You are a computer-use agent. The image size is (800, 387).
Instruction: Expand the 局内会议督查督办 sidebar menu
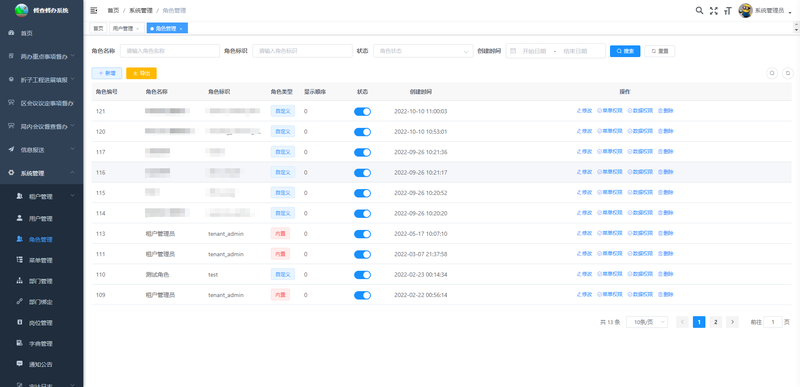pyautogui.click(x=41, y=126)
